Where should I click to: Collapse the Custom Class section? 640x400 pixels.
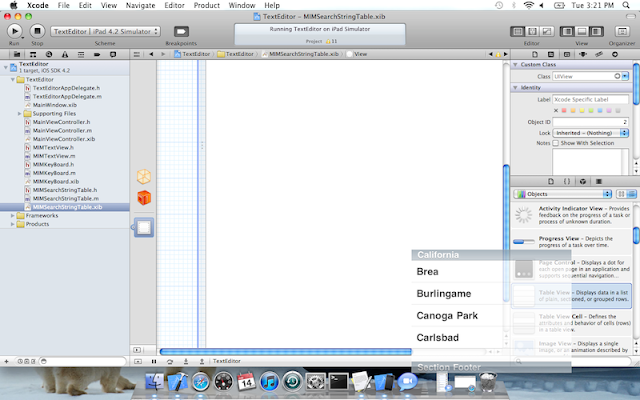(515, 64)
